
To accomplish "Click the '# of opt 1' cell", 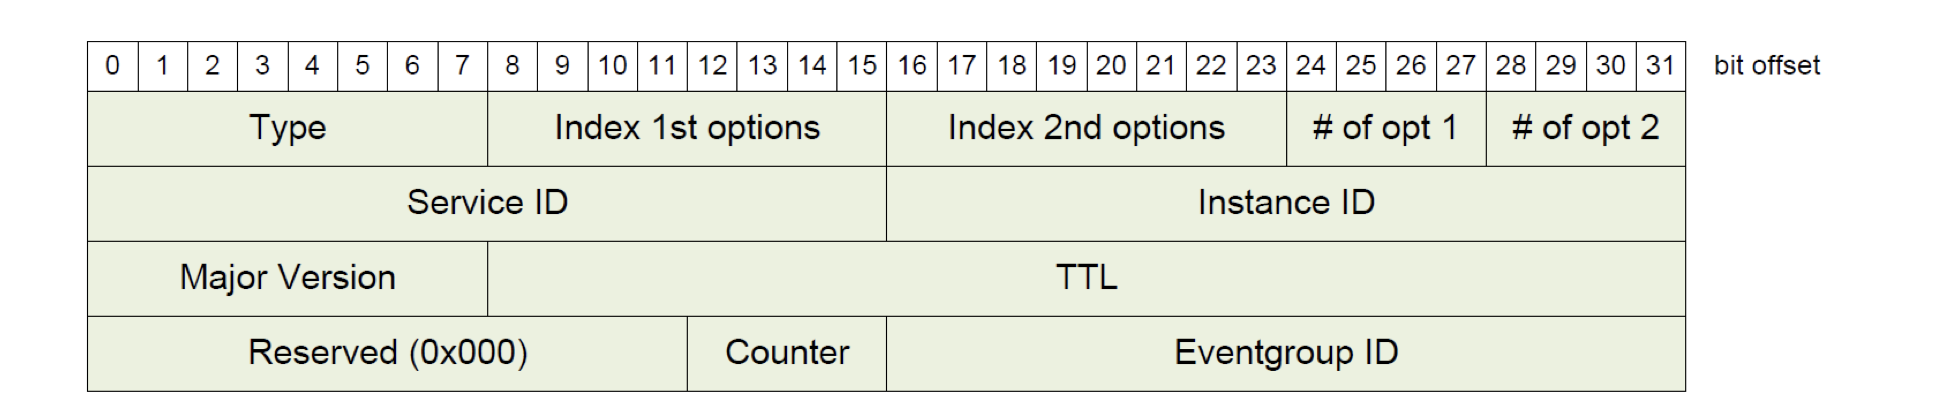I will (x=1386, y=129).
